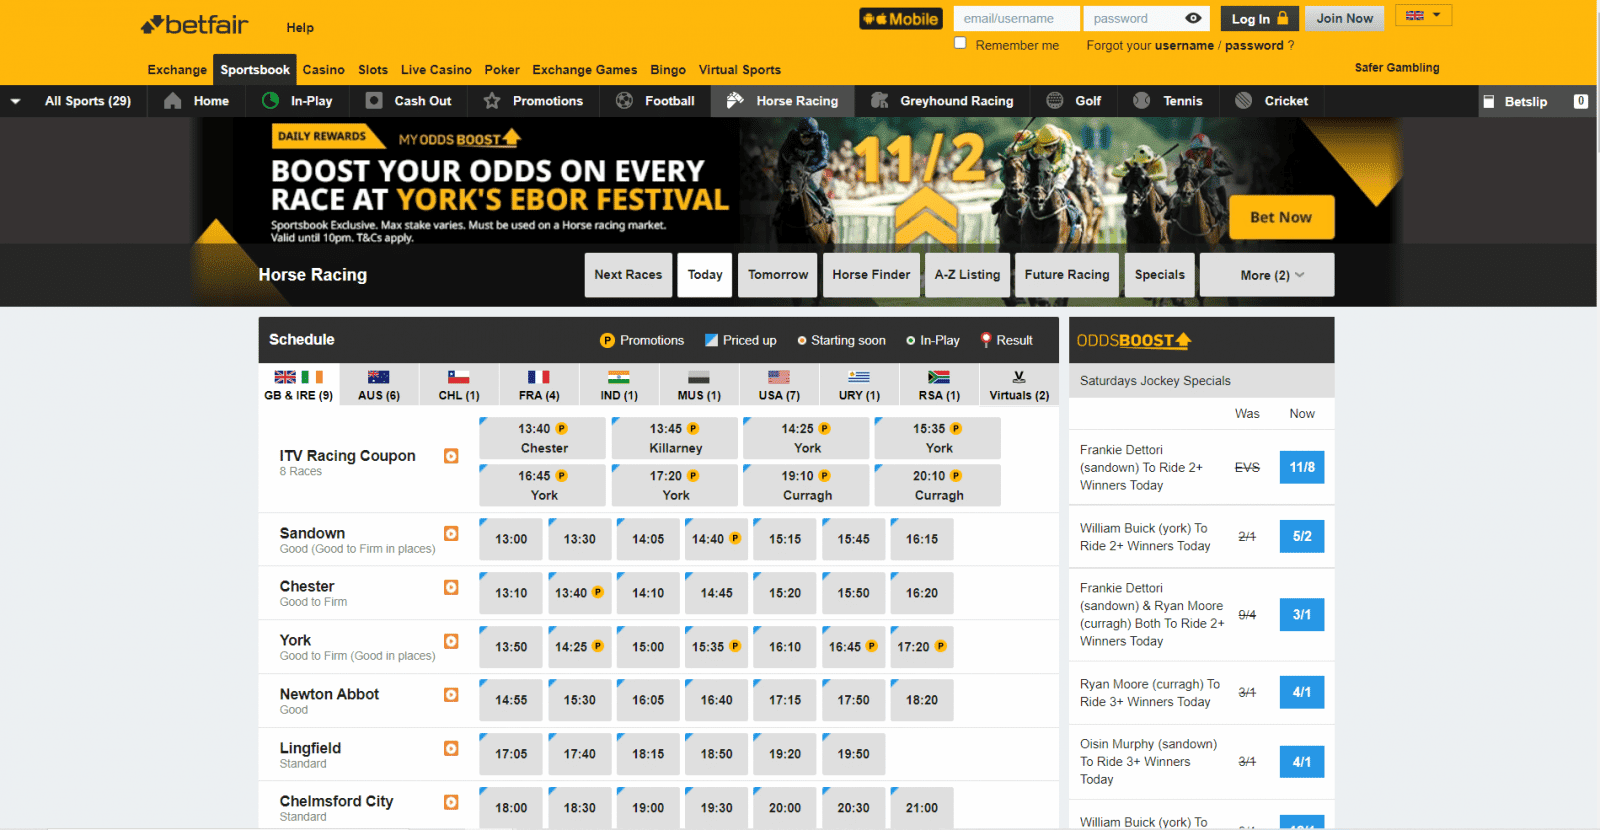
Task: Switch to the Sportsbook tab
Action: point(255,70)
